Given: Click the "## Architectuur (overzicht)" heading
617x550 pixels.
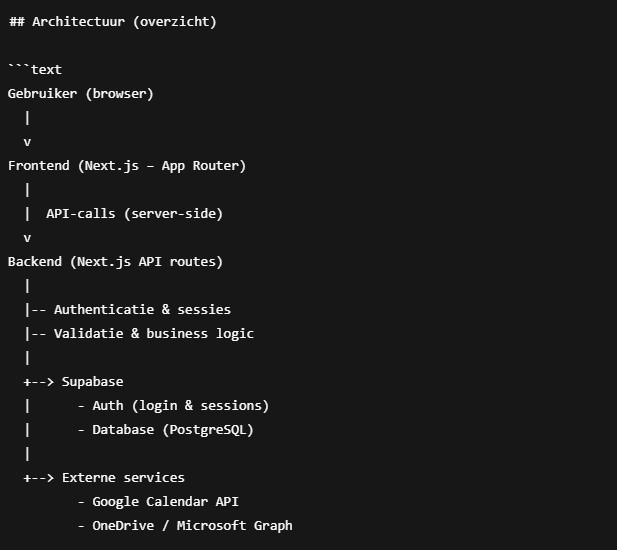Looking at the screenshot, I should coord(112,21).
